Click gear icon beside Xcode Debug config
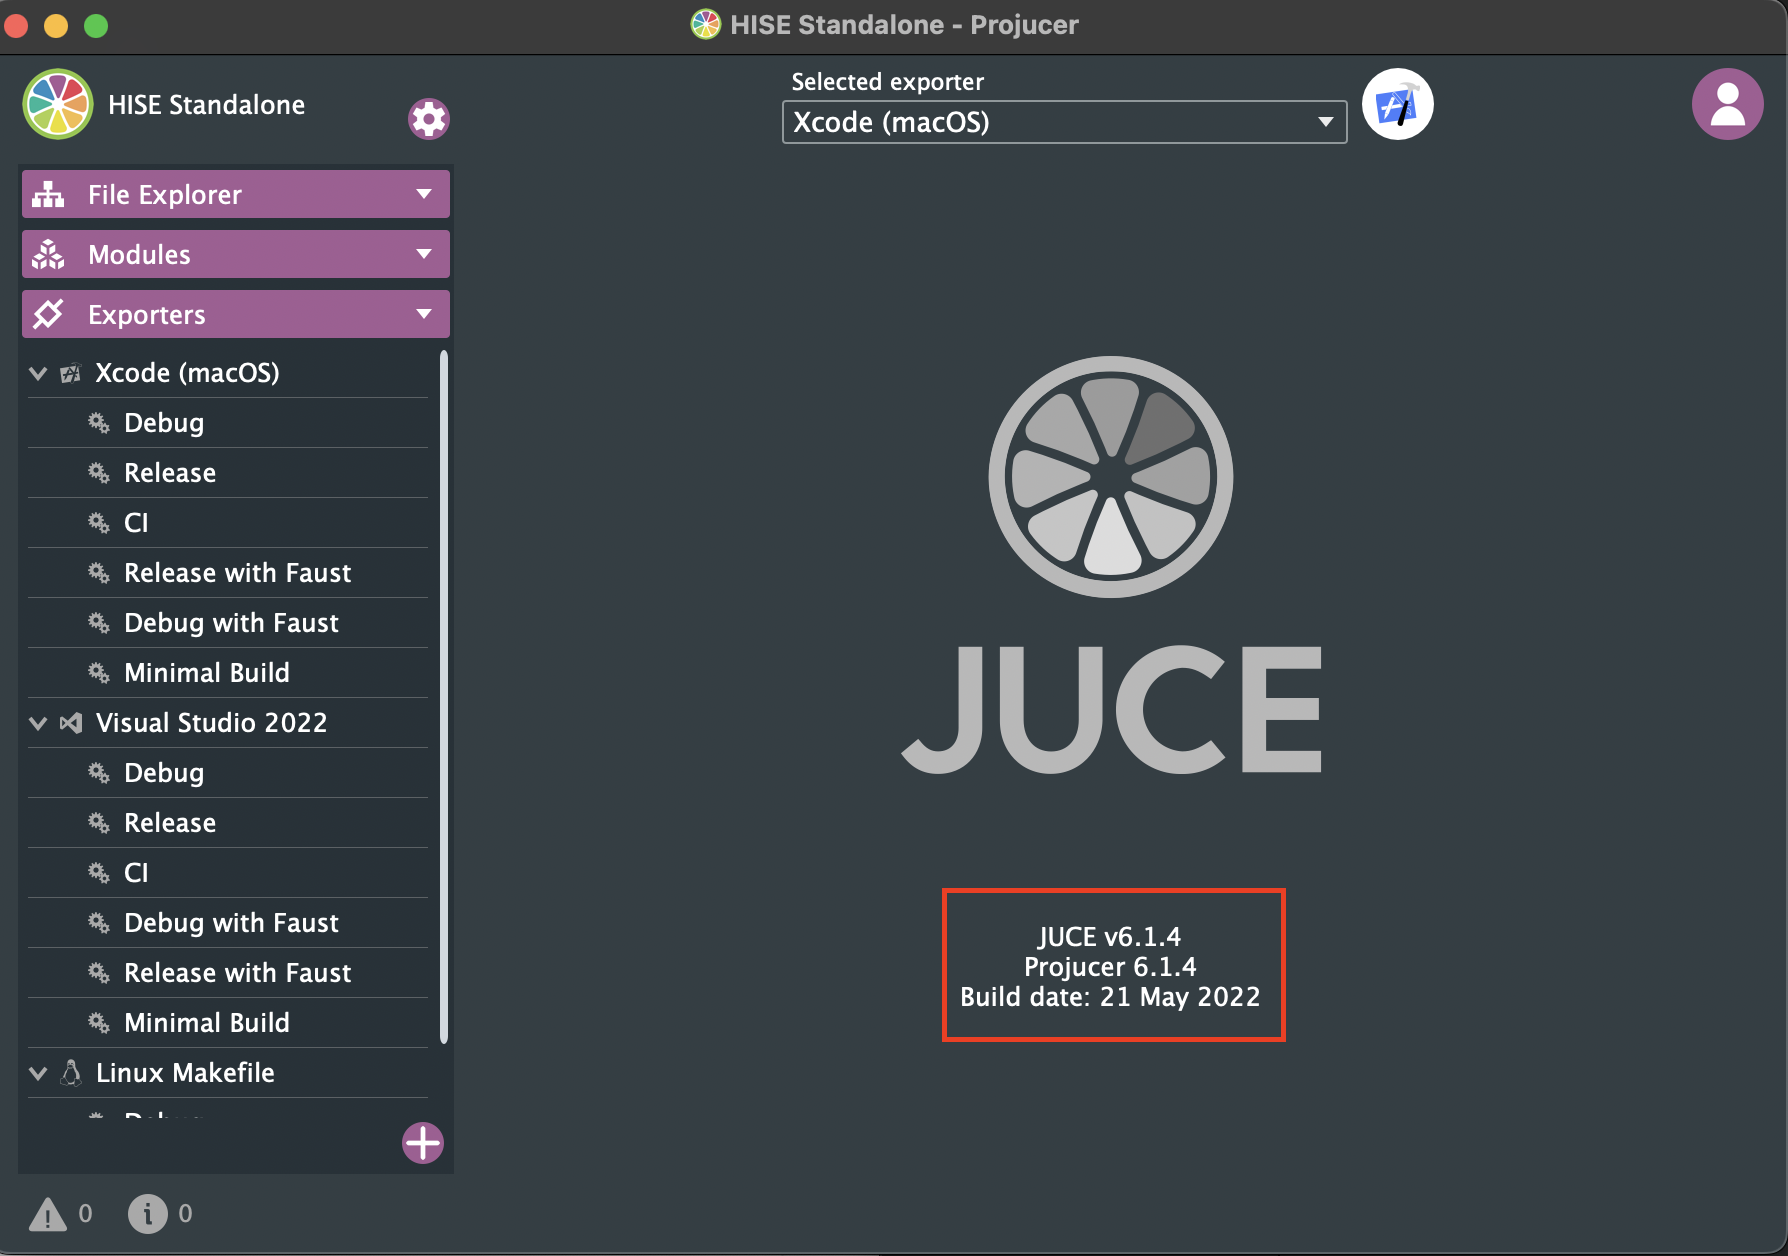Viewport: 1788px width, 1256px height. click(x=99, y=423)
